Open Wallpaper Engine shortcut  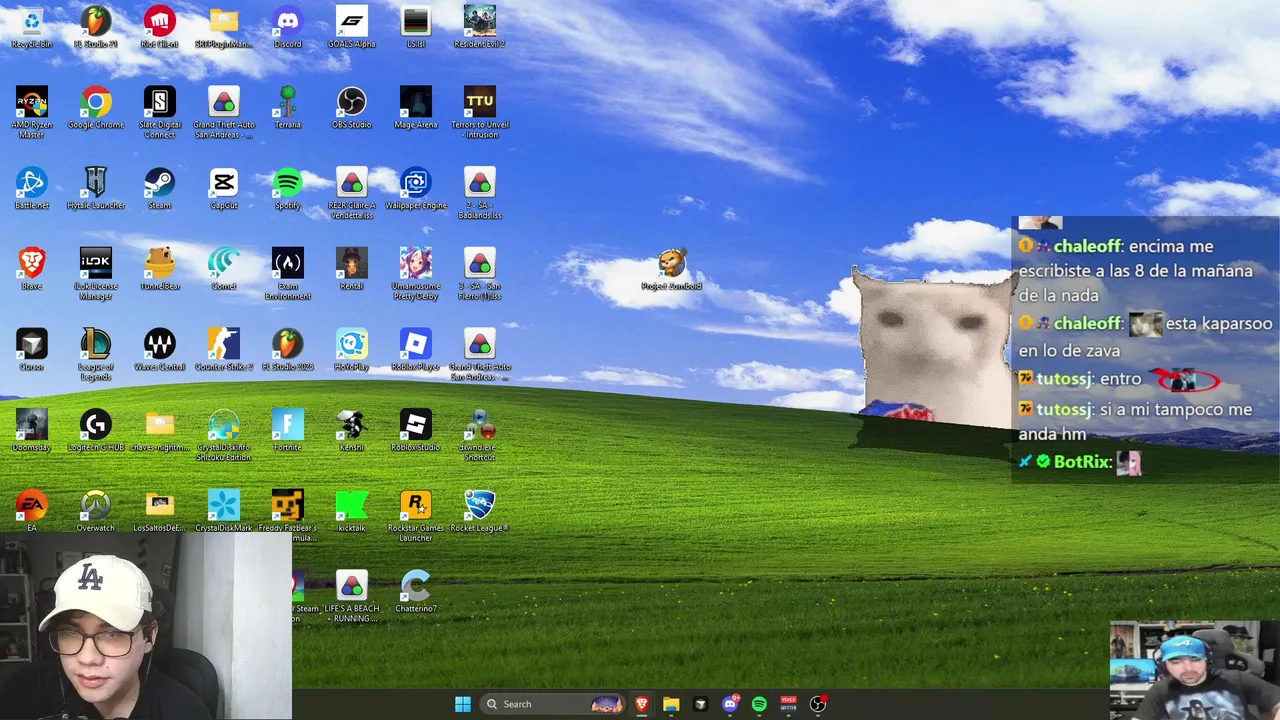click(416, 188)
